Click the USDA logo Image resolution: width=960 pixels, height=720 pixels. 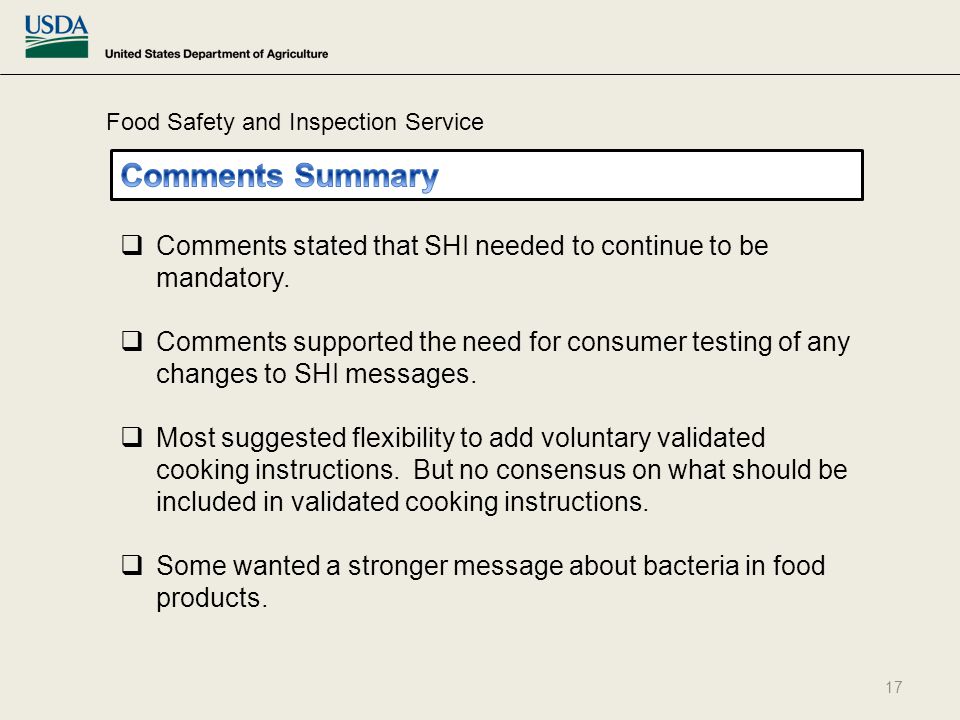pos(56,36)
